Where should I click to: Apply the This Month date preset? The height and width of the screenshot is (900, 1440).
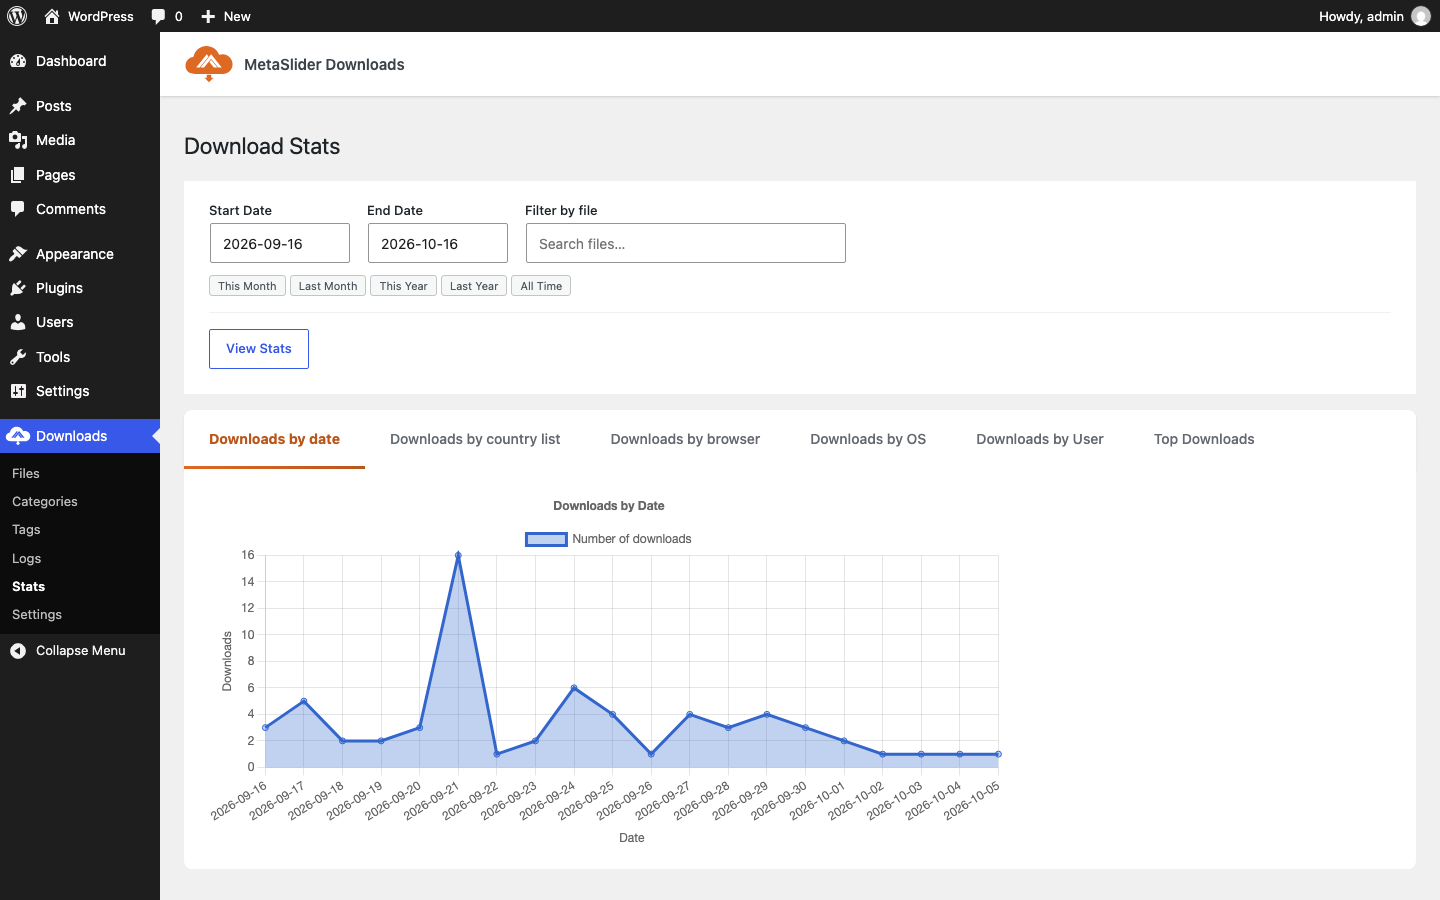click(247, 286)
